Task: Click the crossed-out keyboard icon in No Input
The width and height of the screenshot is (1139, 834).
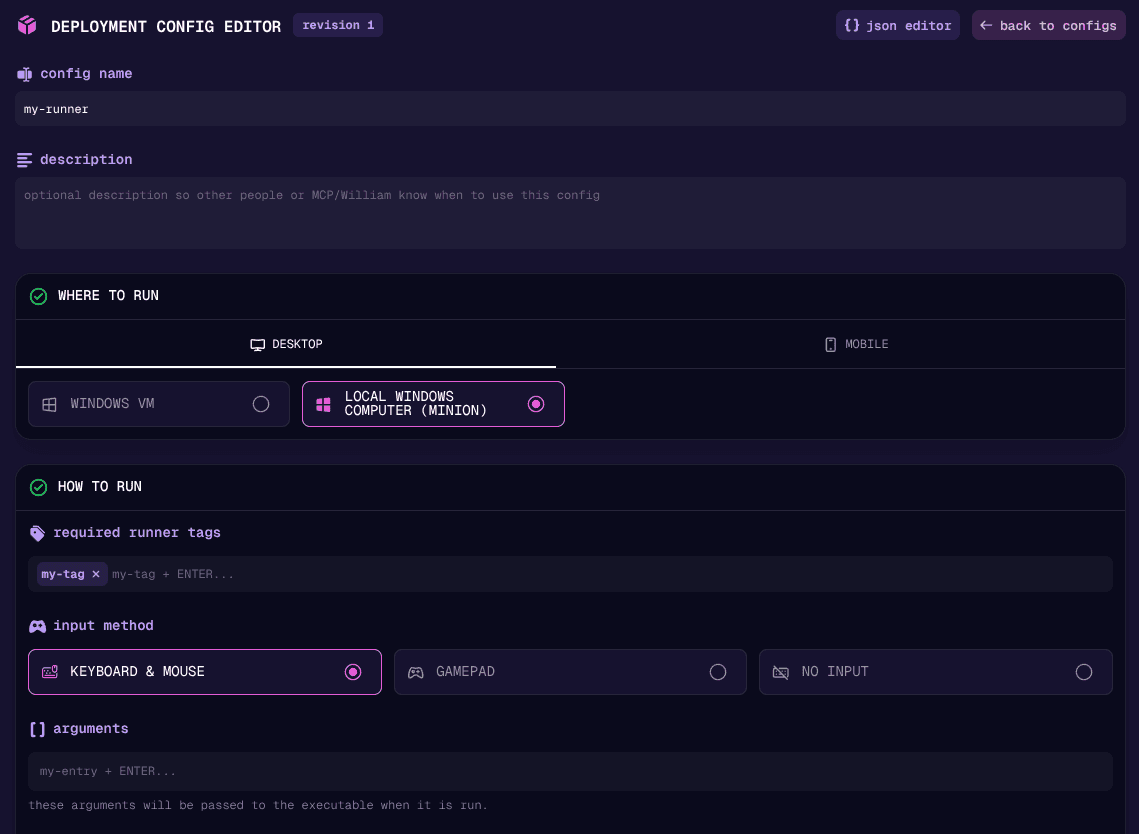Action: tap(781, 672)
